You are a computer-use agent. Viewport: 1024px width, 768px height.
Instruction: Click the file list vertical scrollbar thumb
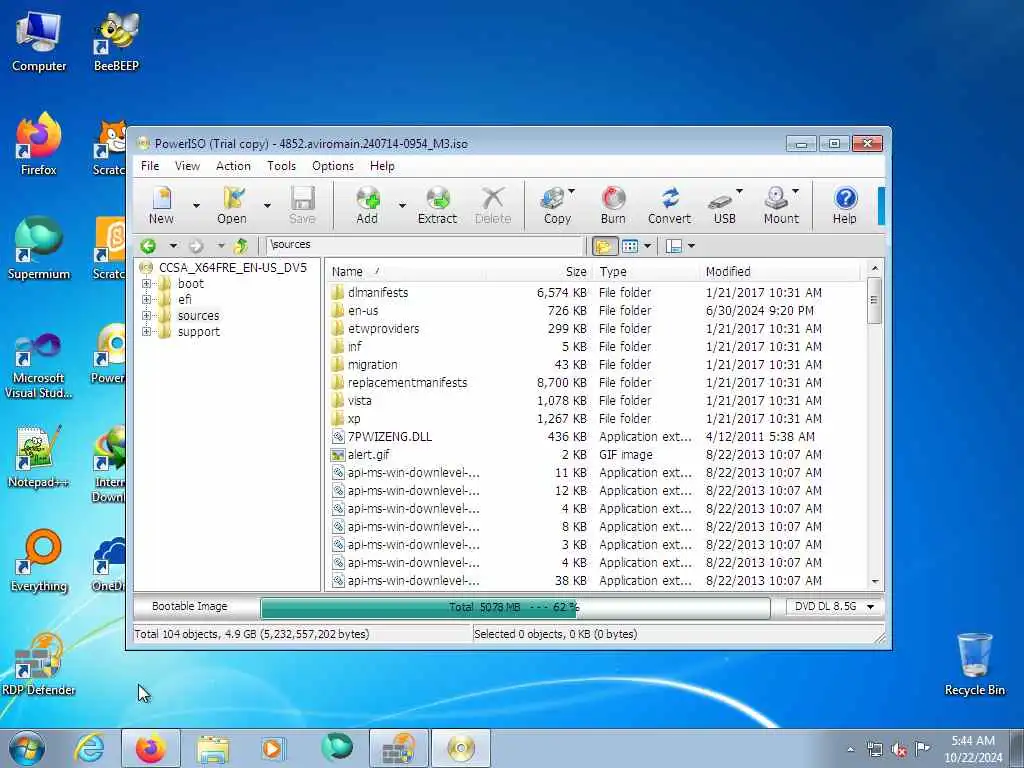[x=874, y=300]
